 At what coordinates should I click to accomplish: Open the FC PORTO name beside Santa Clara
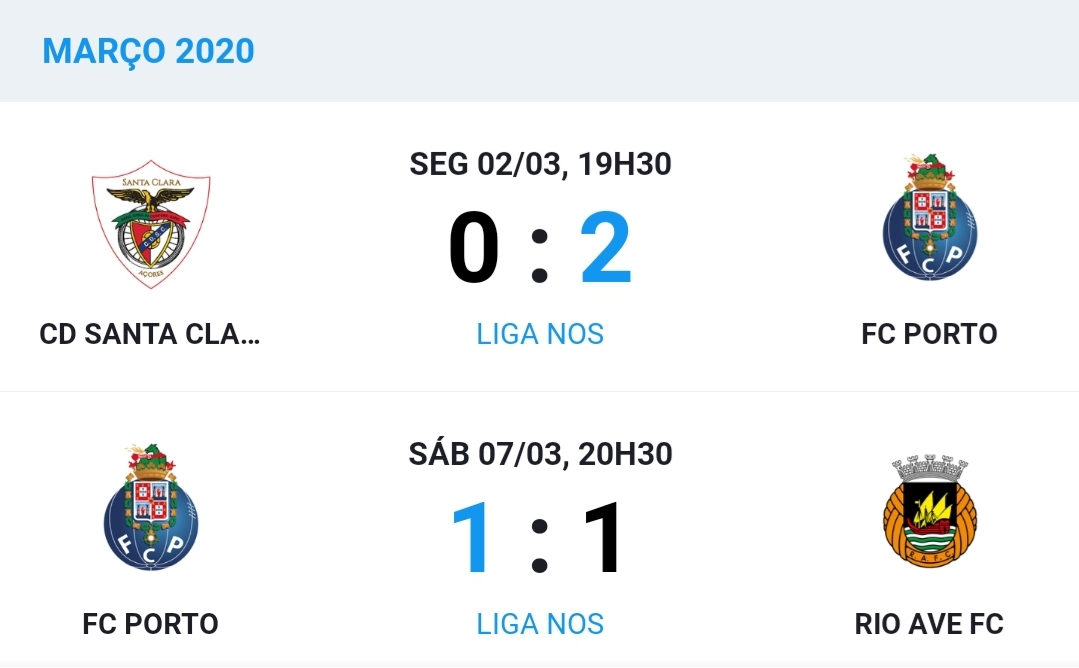[929, 334]
